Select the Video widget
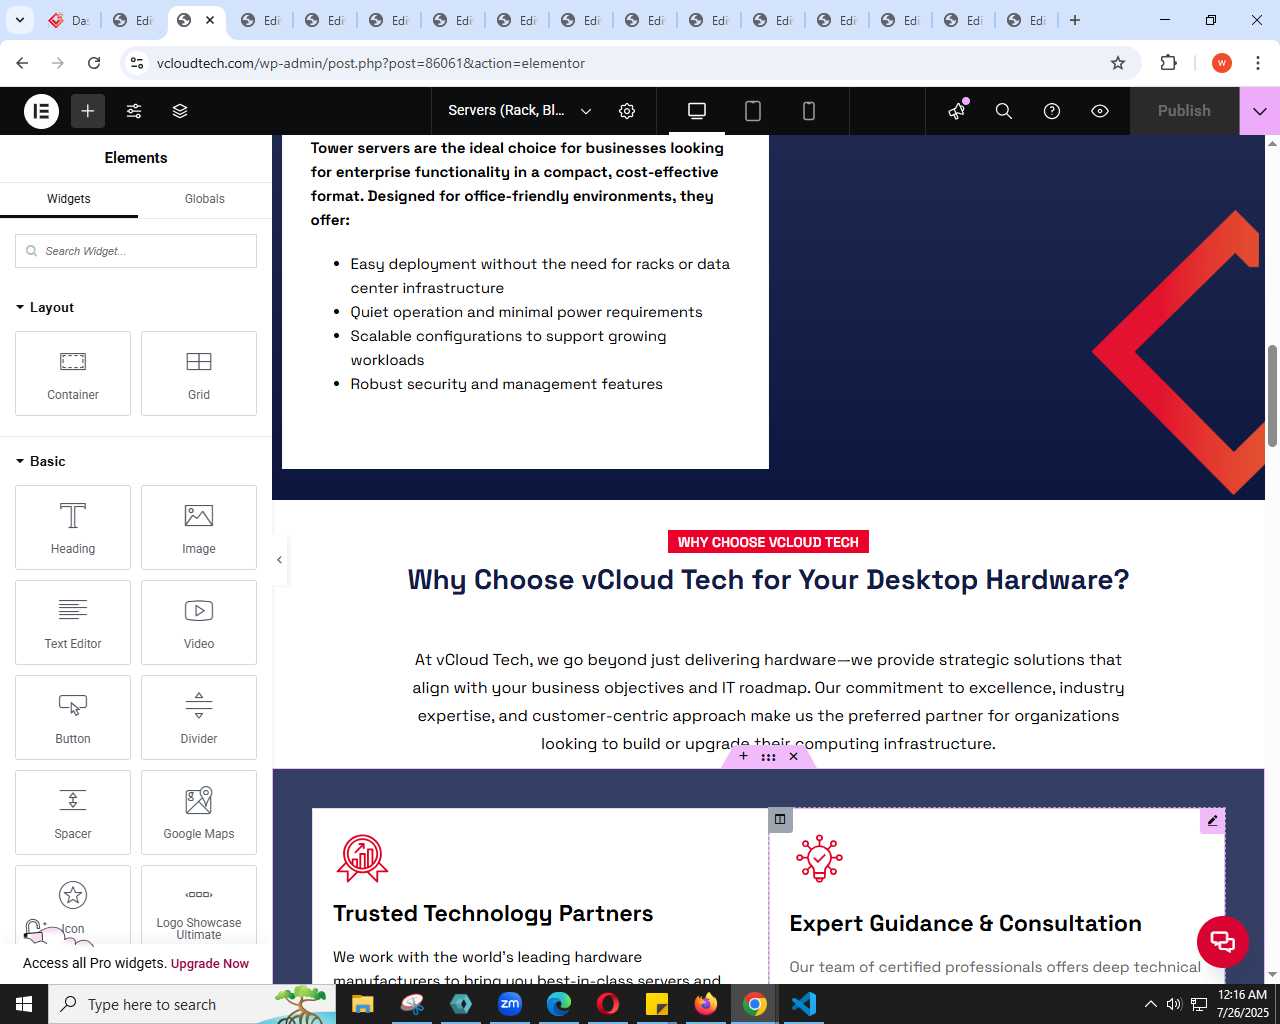This screenshot has height=1024, width=1280. (x=199, y=622)
